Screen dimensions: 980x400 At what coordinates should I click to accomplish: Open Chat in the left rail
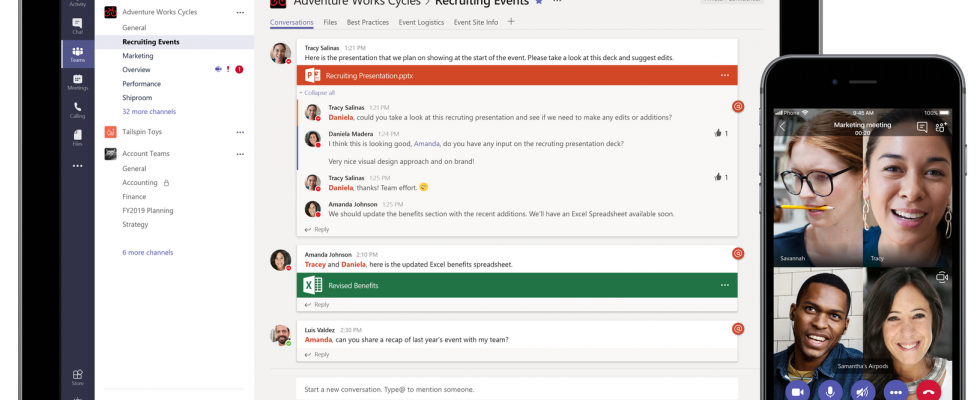tap(78, 26)
